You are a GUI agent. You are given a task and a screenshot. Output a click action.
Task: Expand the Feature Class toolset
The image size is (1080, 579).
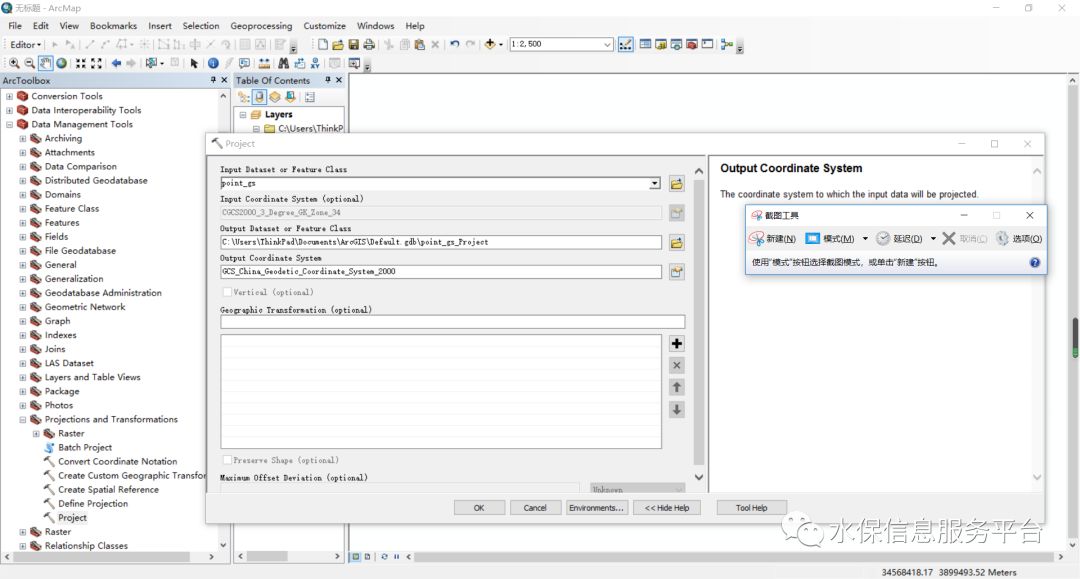pyautogui.click(x=23, y=209)
